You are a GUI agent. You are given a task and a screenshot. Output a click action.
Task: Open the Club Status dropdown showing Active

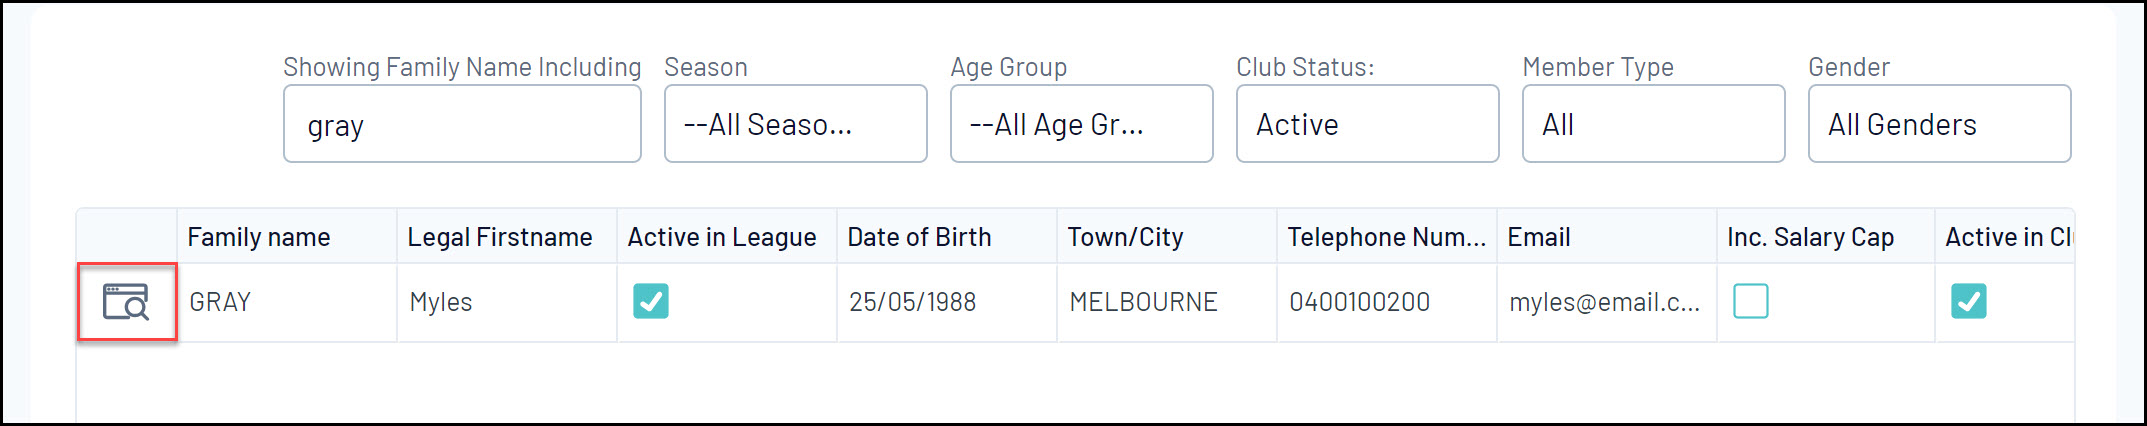coord(1367,124)
